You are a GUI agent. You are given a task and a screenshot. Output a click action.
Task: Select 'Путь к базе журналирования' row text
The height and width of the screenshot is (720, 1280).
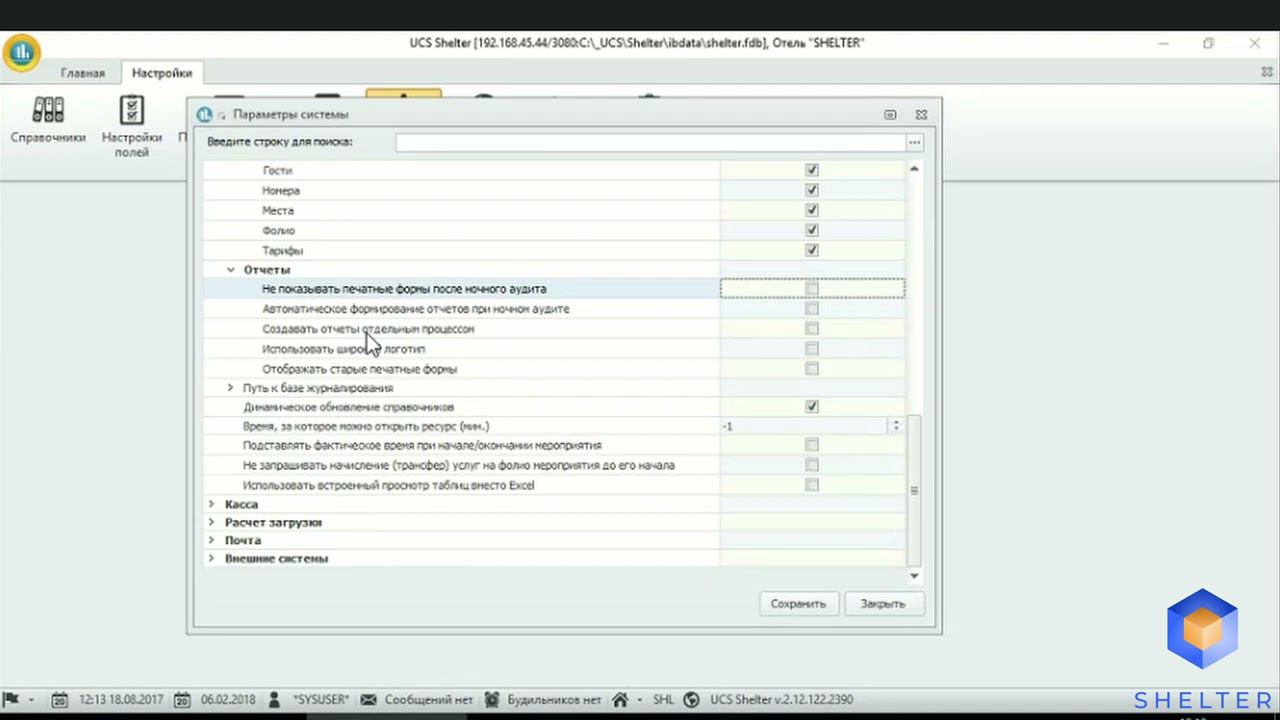(318, 388)
